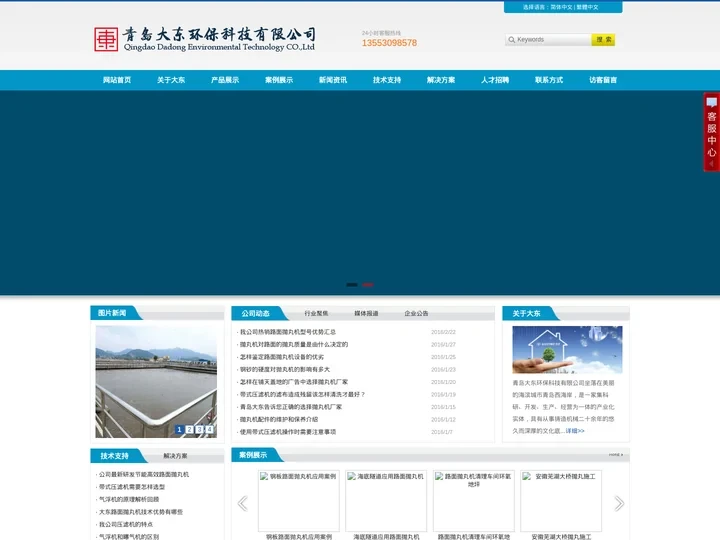The width and height of the screenshot is (720, 540).
Task: Open 人才招聘 in navigation bar
Action: coord(495,80)
